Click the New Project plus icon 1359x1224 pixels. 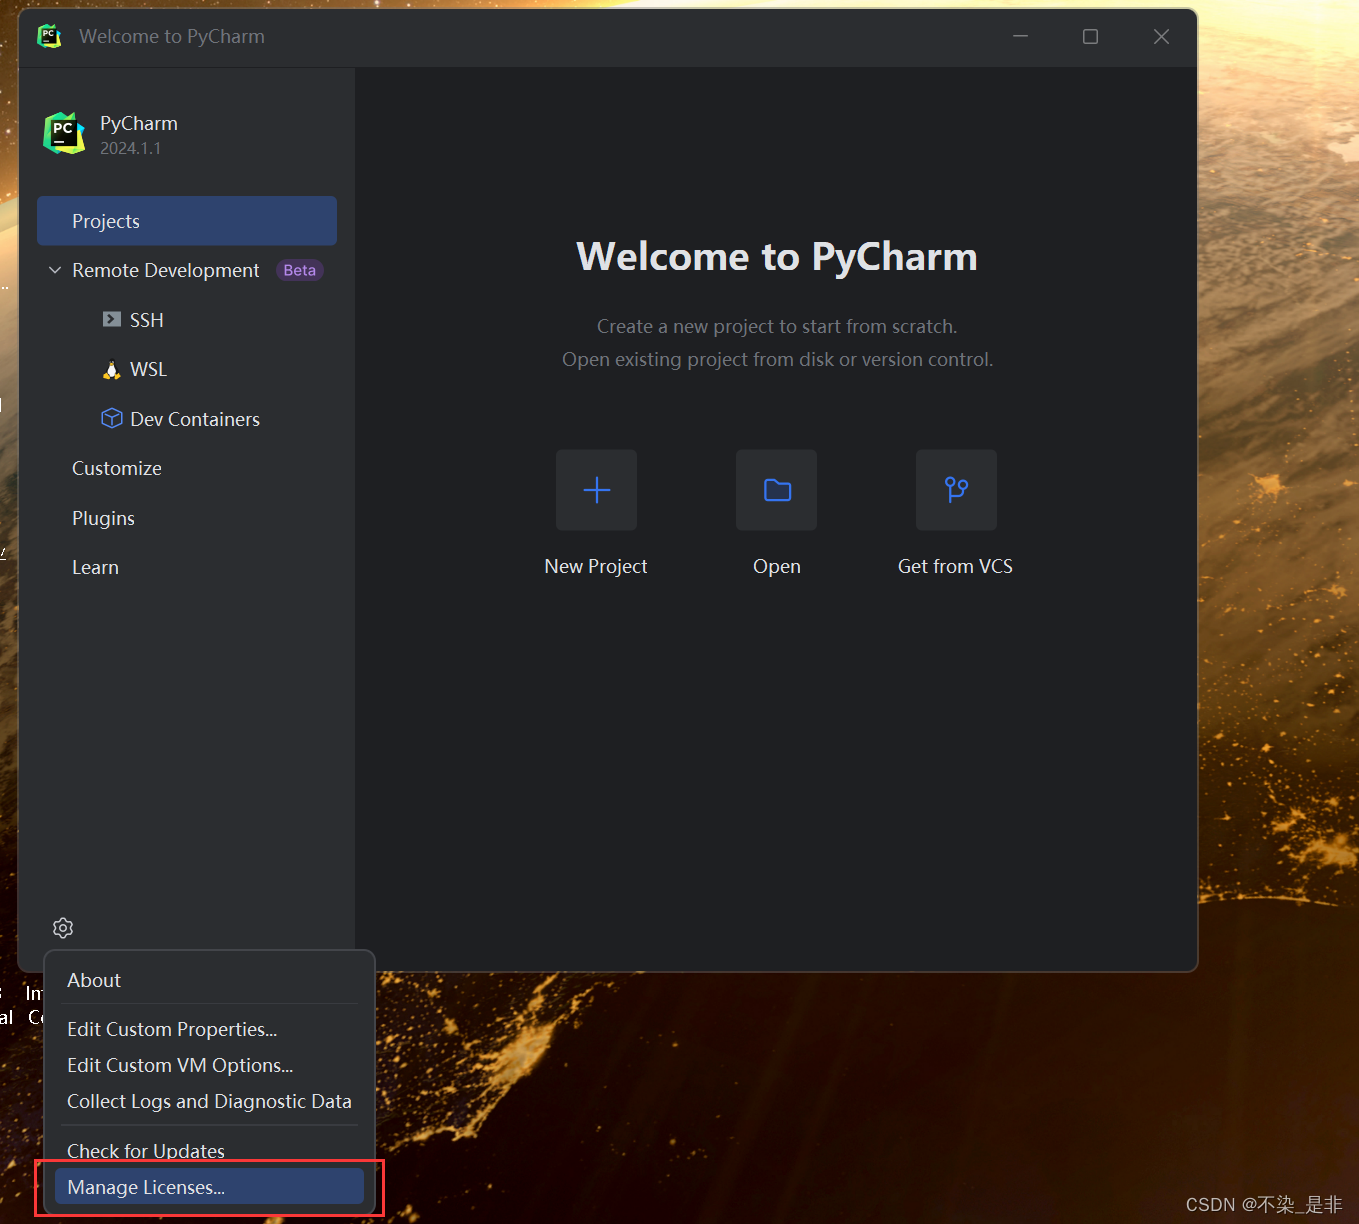[x=596, y=490]
